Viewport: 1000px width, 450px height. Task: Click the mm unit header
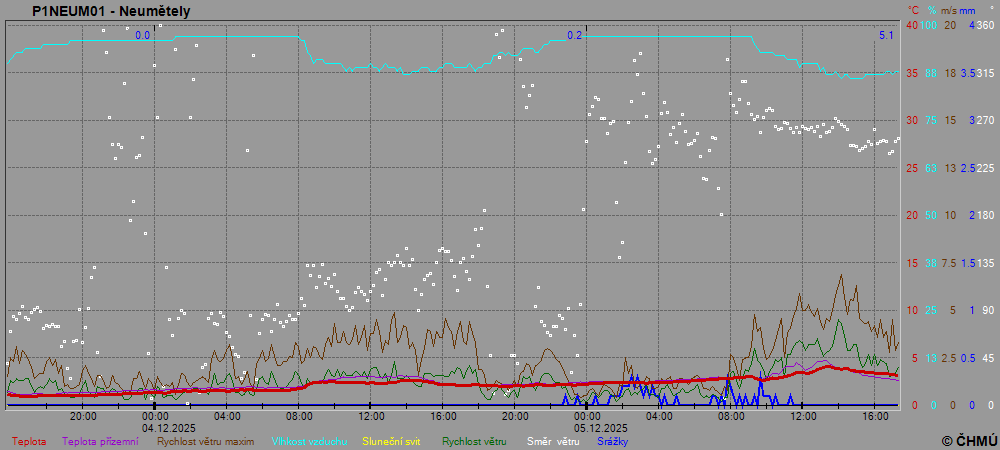(x=971, y=10)
